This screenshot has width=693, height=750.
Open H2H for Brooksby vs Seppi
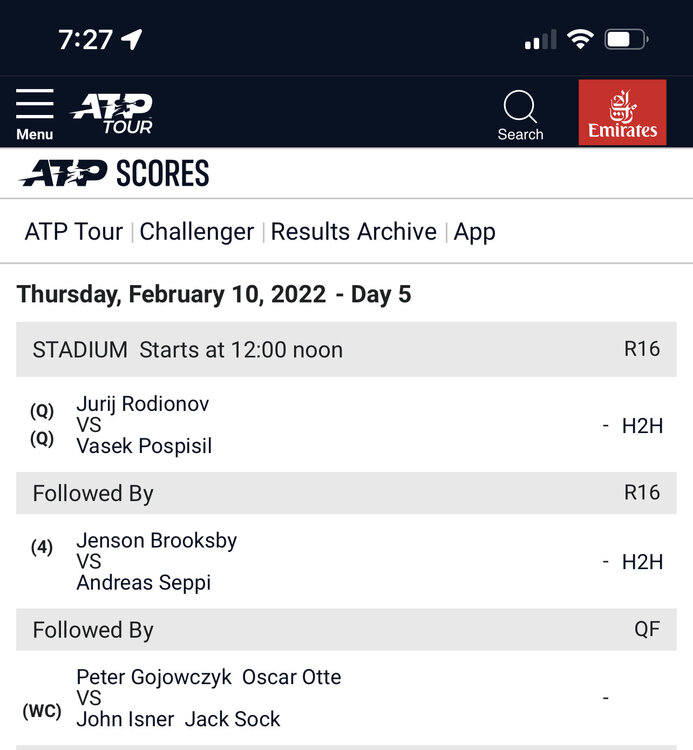click(x=642, y=562)
